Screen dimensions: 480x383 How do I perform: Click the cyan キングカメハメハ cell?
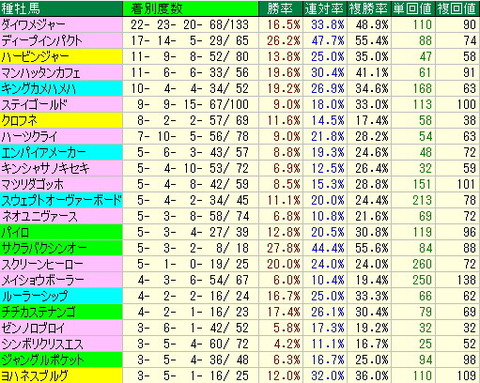point(61,89)
